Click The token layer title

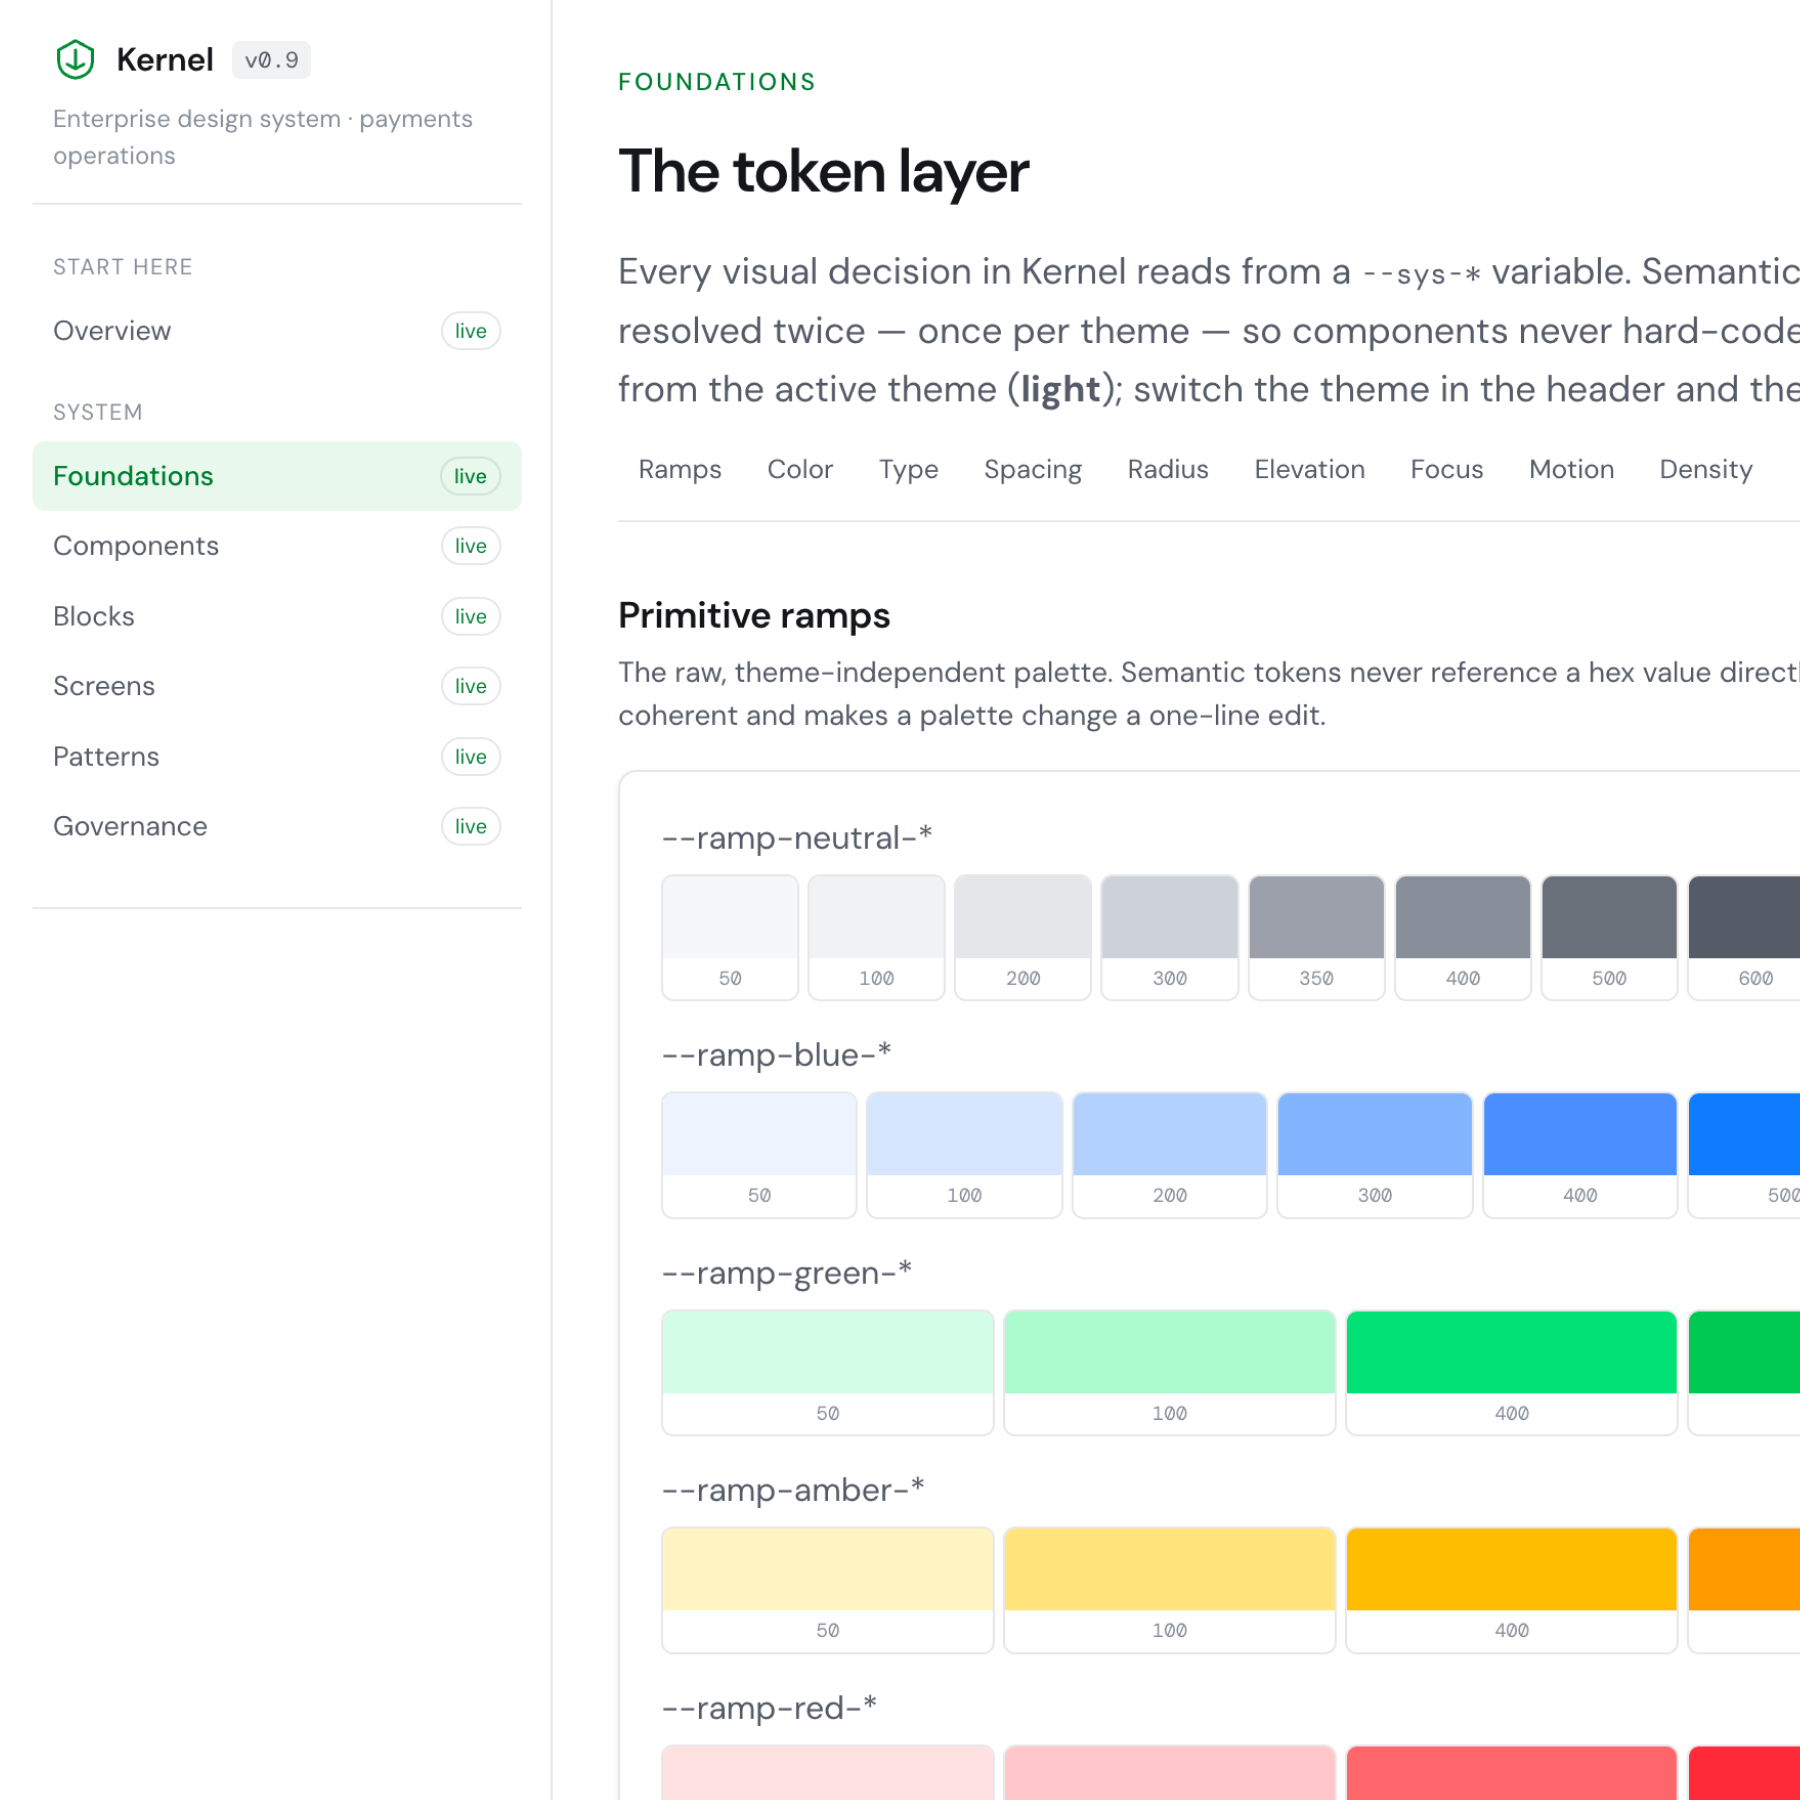click(x=823, y=171)
